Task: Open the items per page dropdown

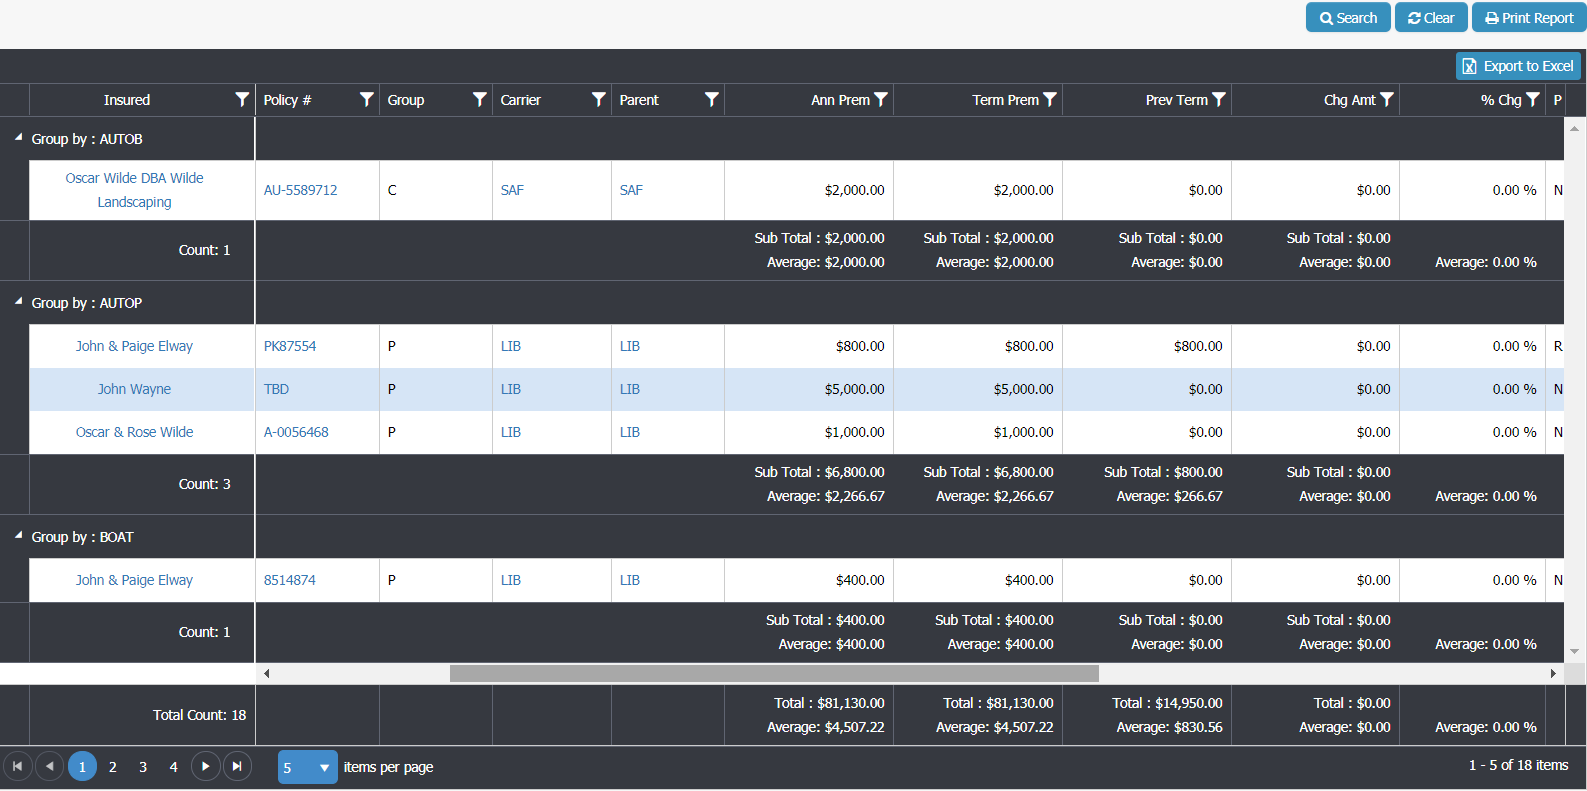Action: tap(308, 767)
